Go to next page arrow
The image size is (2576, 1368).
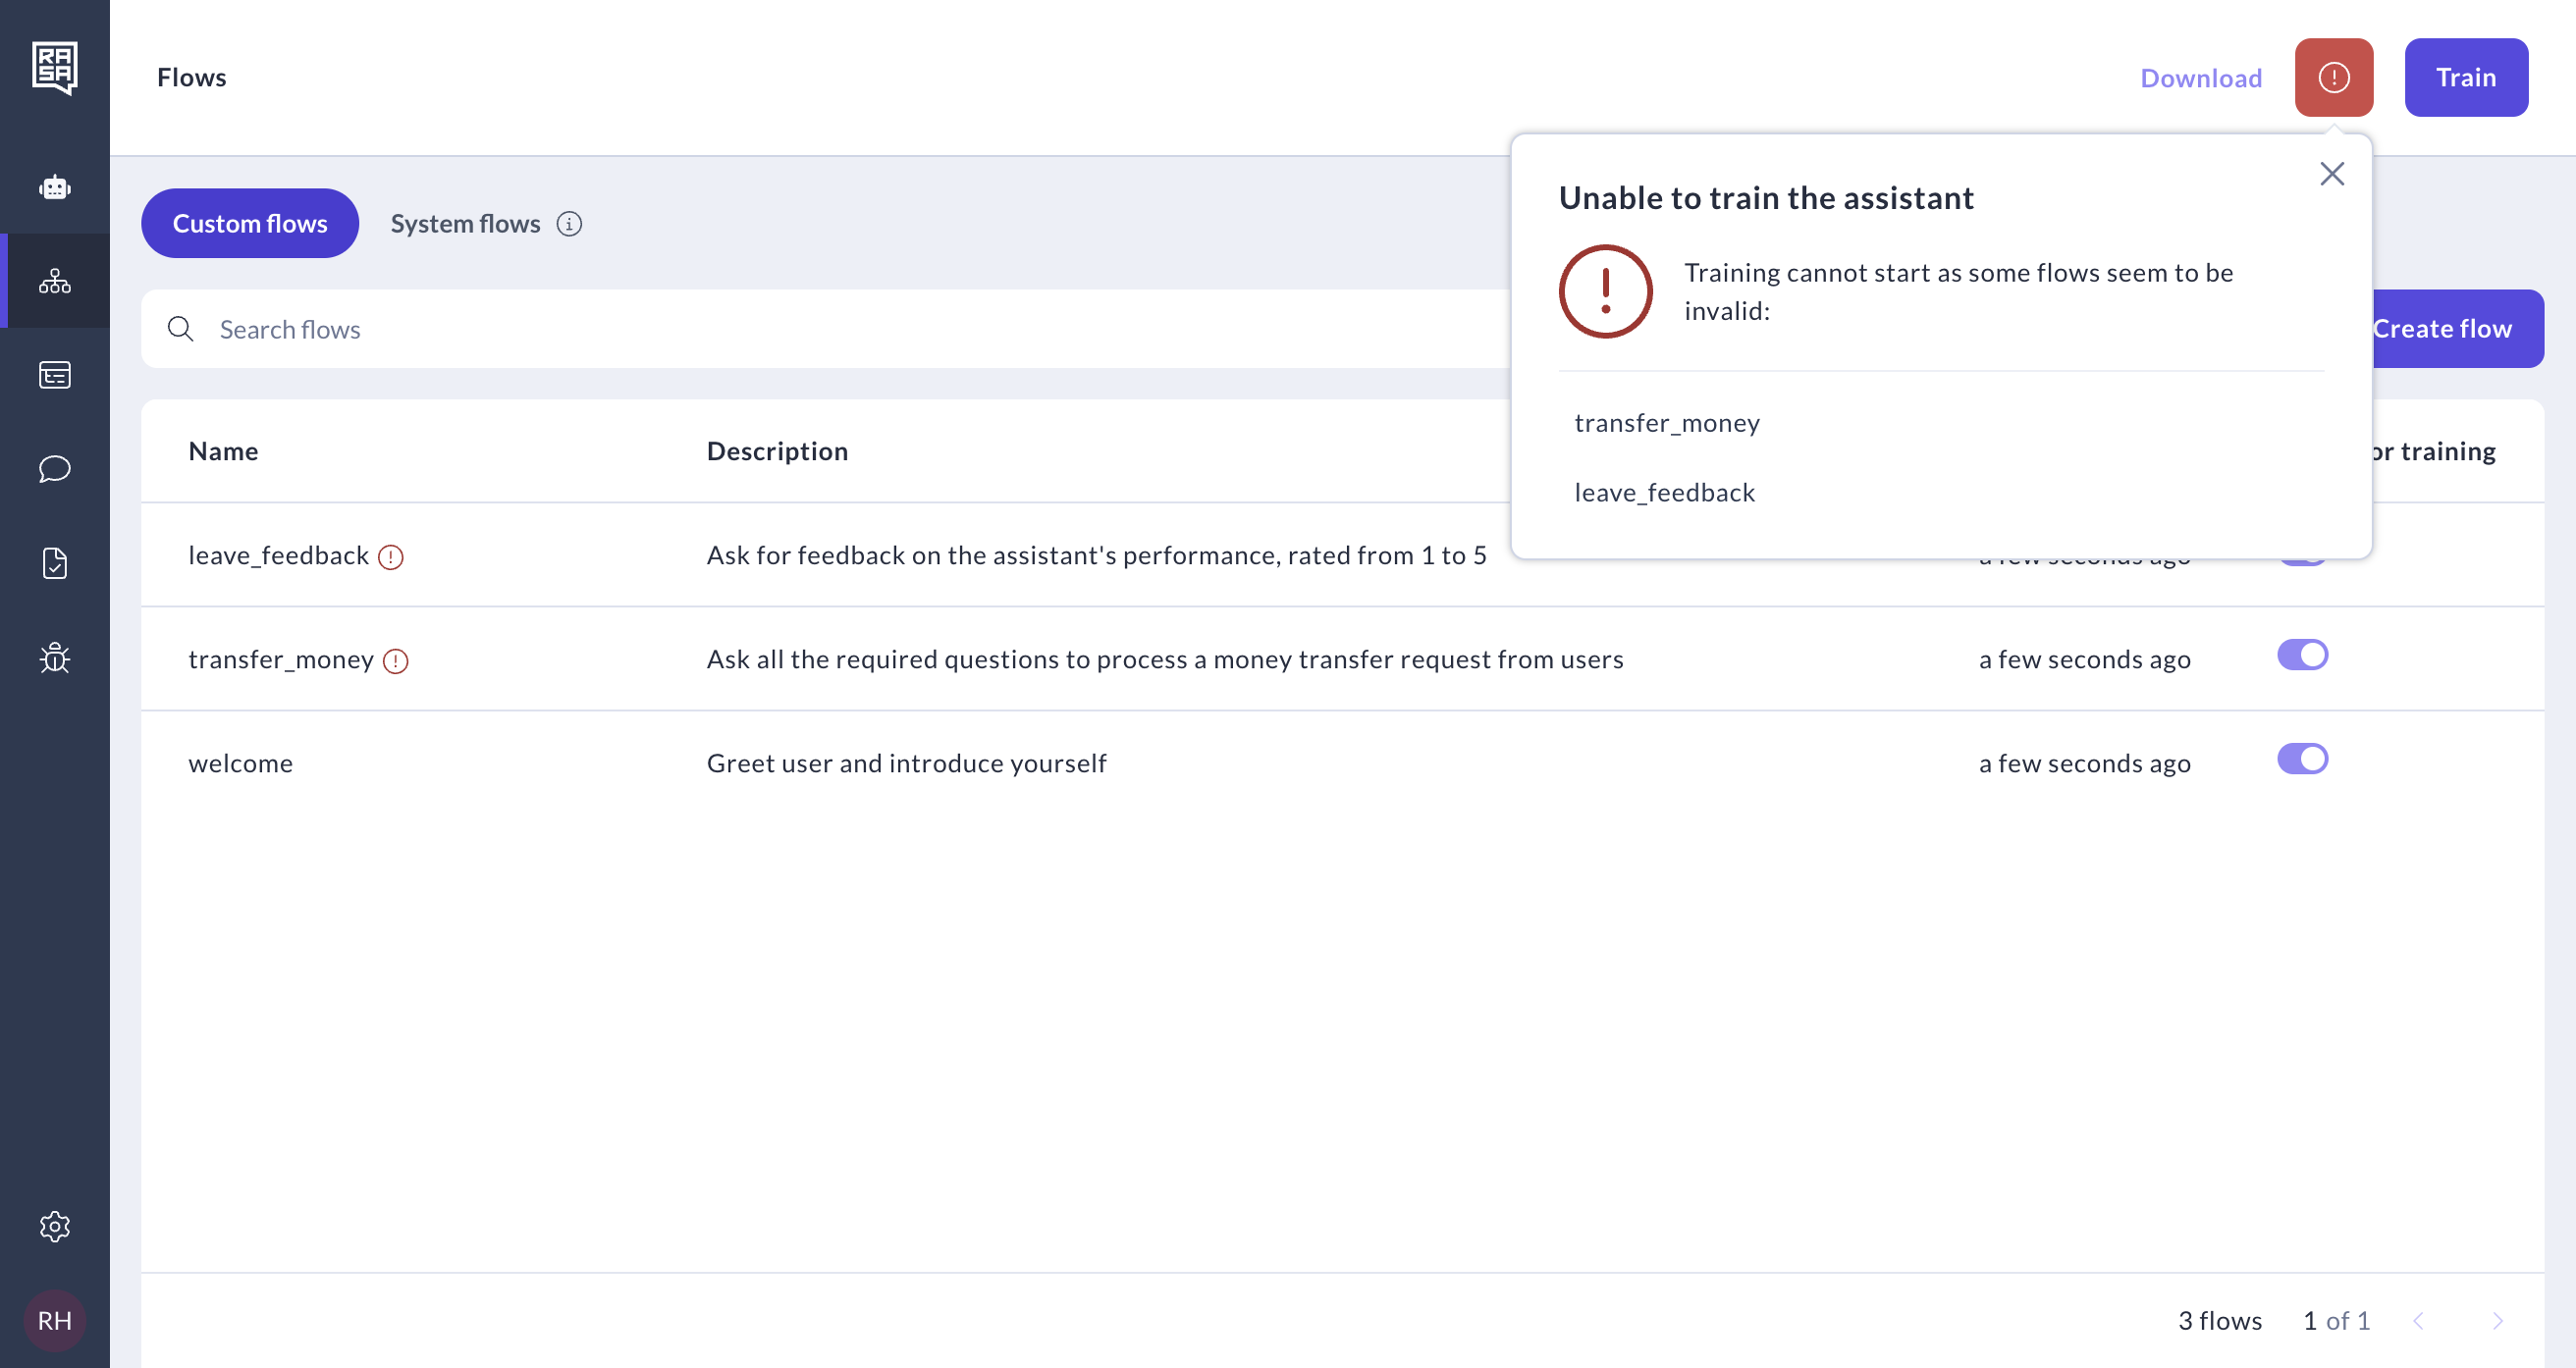pos(2497,1321)
